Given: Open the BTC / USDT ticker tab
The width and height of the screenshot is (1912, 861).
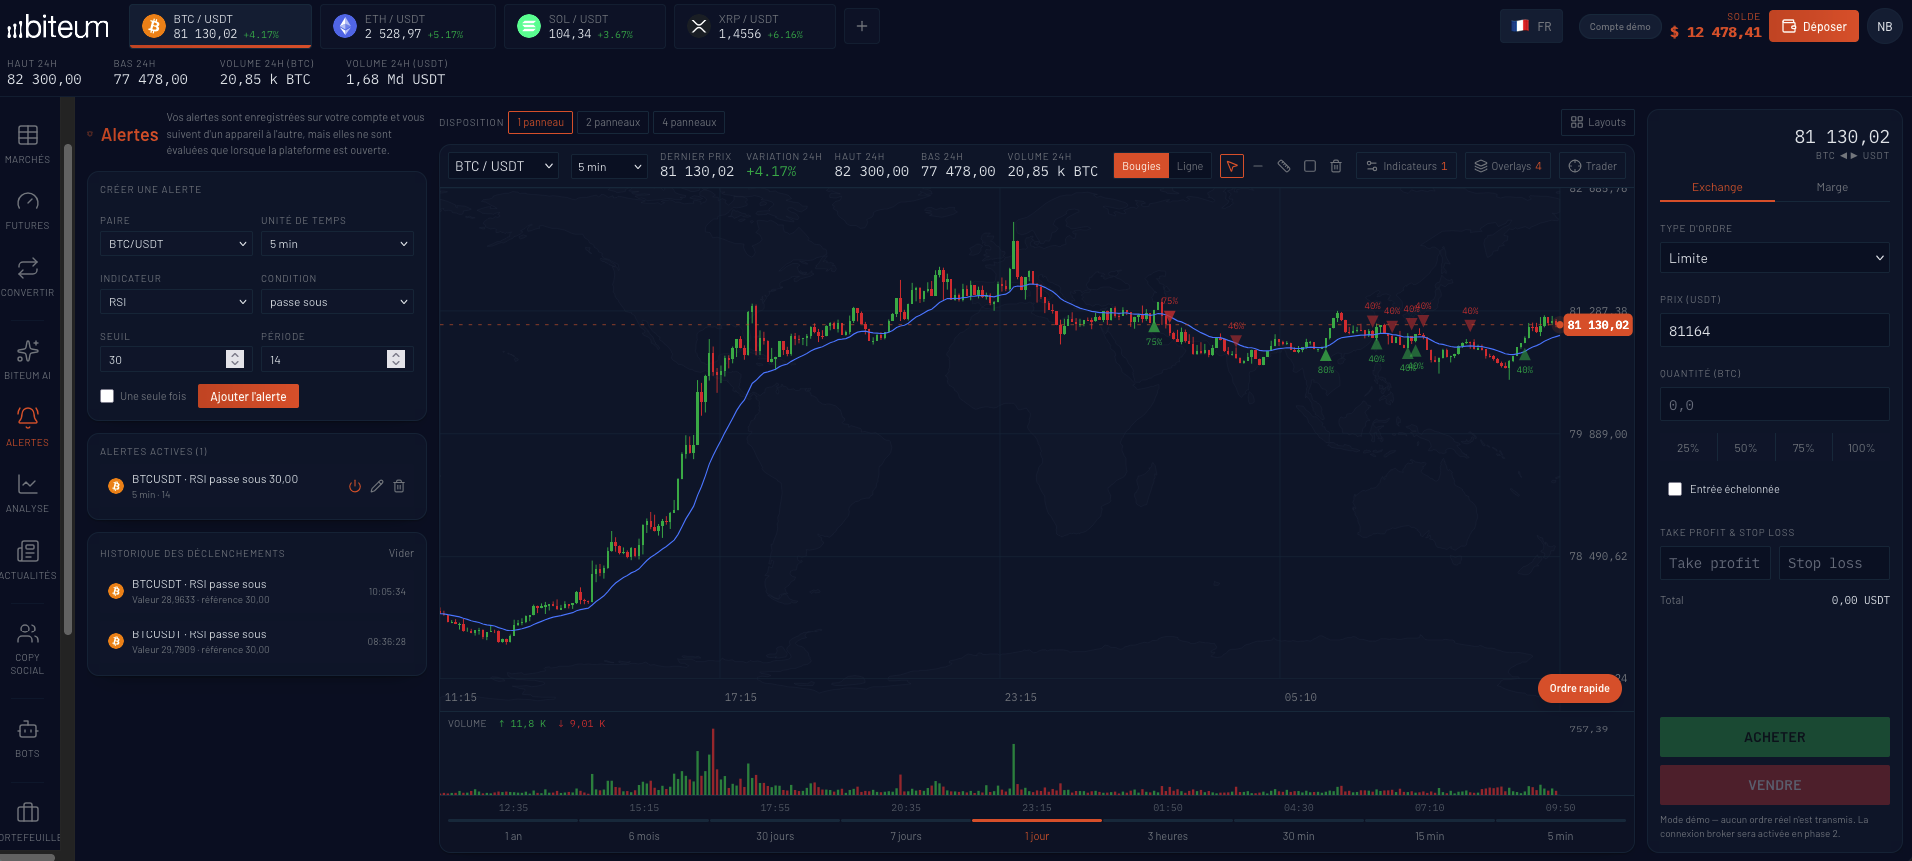Looking at the screenshot, I should point(220,26).
